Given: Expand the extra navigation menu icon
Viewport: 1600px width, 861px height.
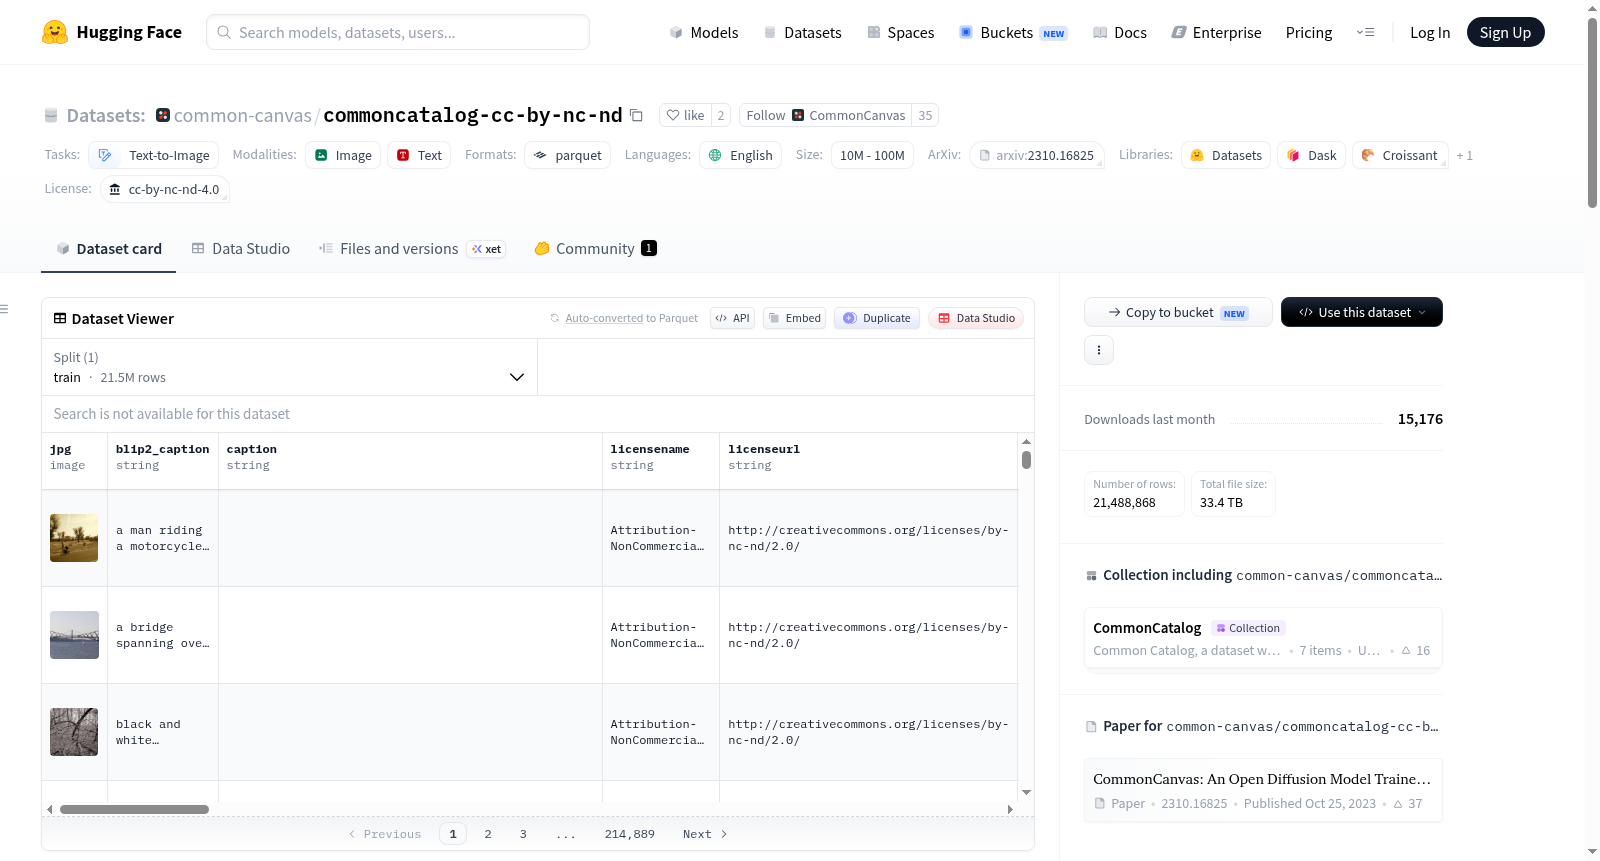Looking at the screenshot, I should (1365, 32).
